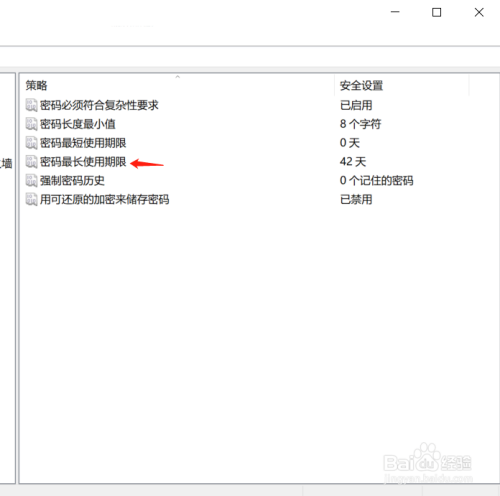Click the icon beside 密码必须符合复杂性要求
This screenshot has height=496, width=500.
tap(31, 105)
